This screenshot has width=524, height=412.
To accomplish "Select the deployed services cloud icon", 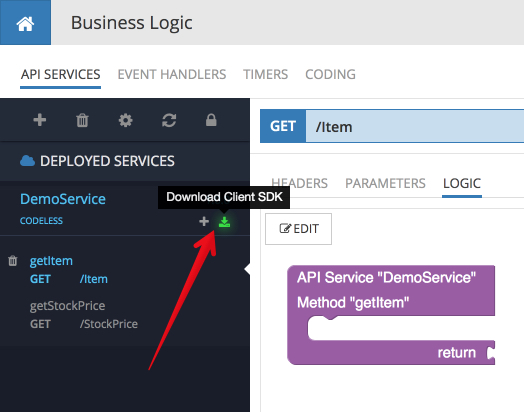I will coord(27,161).
